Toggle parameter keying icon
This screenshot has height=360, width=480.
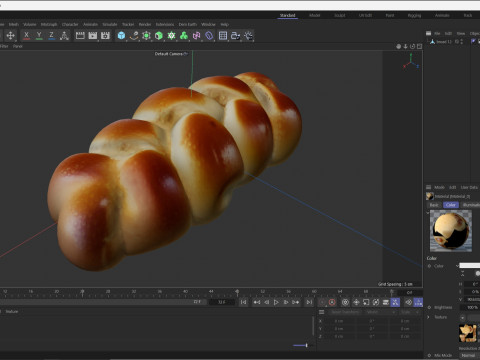386,302
